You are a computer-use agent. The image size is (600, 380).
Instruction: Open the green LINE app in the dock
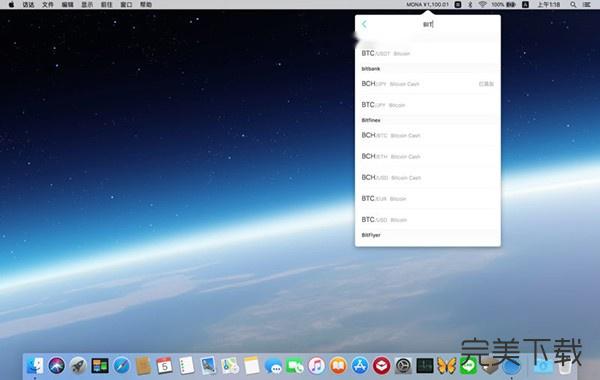click(468, 365)
